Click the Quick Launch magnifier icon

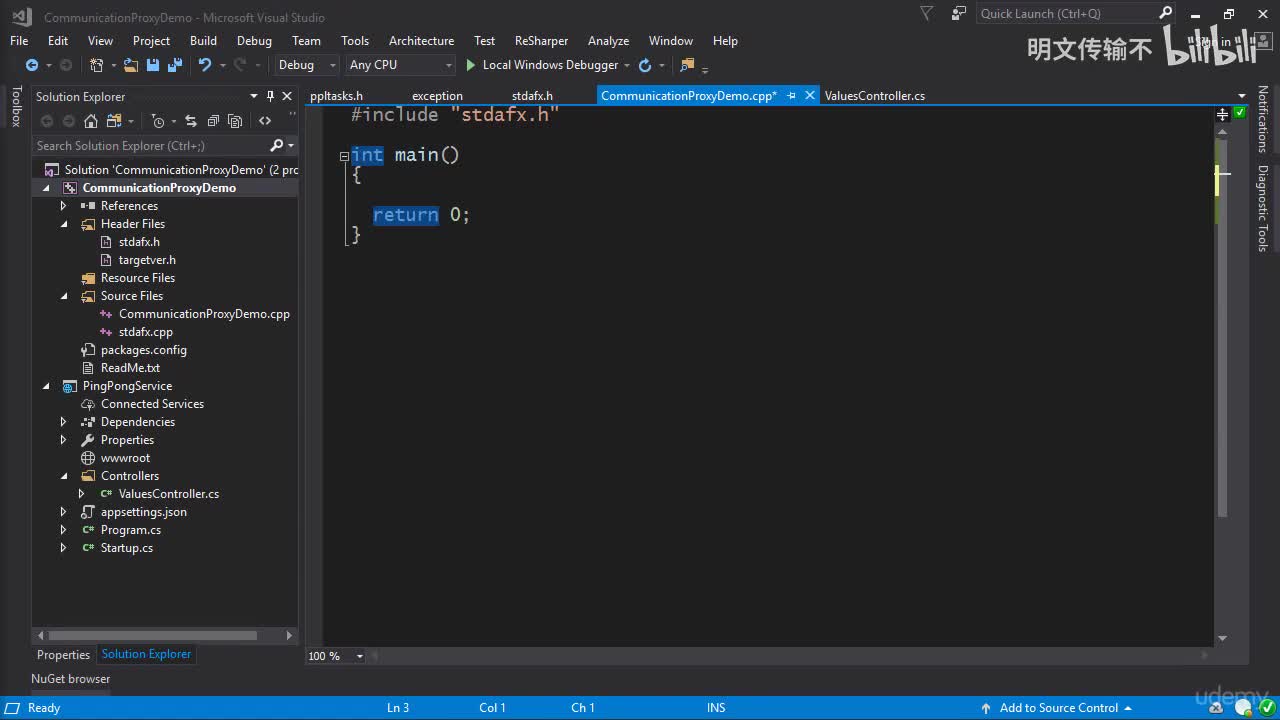(1165, 14)
